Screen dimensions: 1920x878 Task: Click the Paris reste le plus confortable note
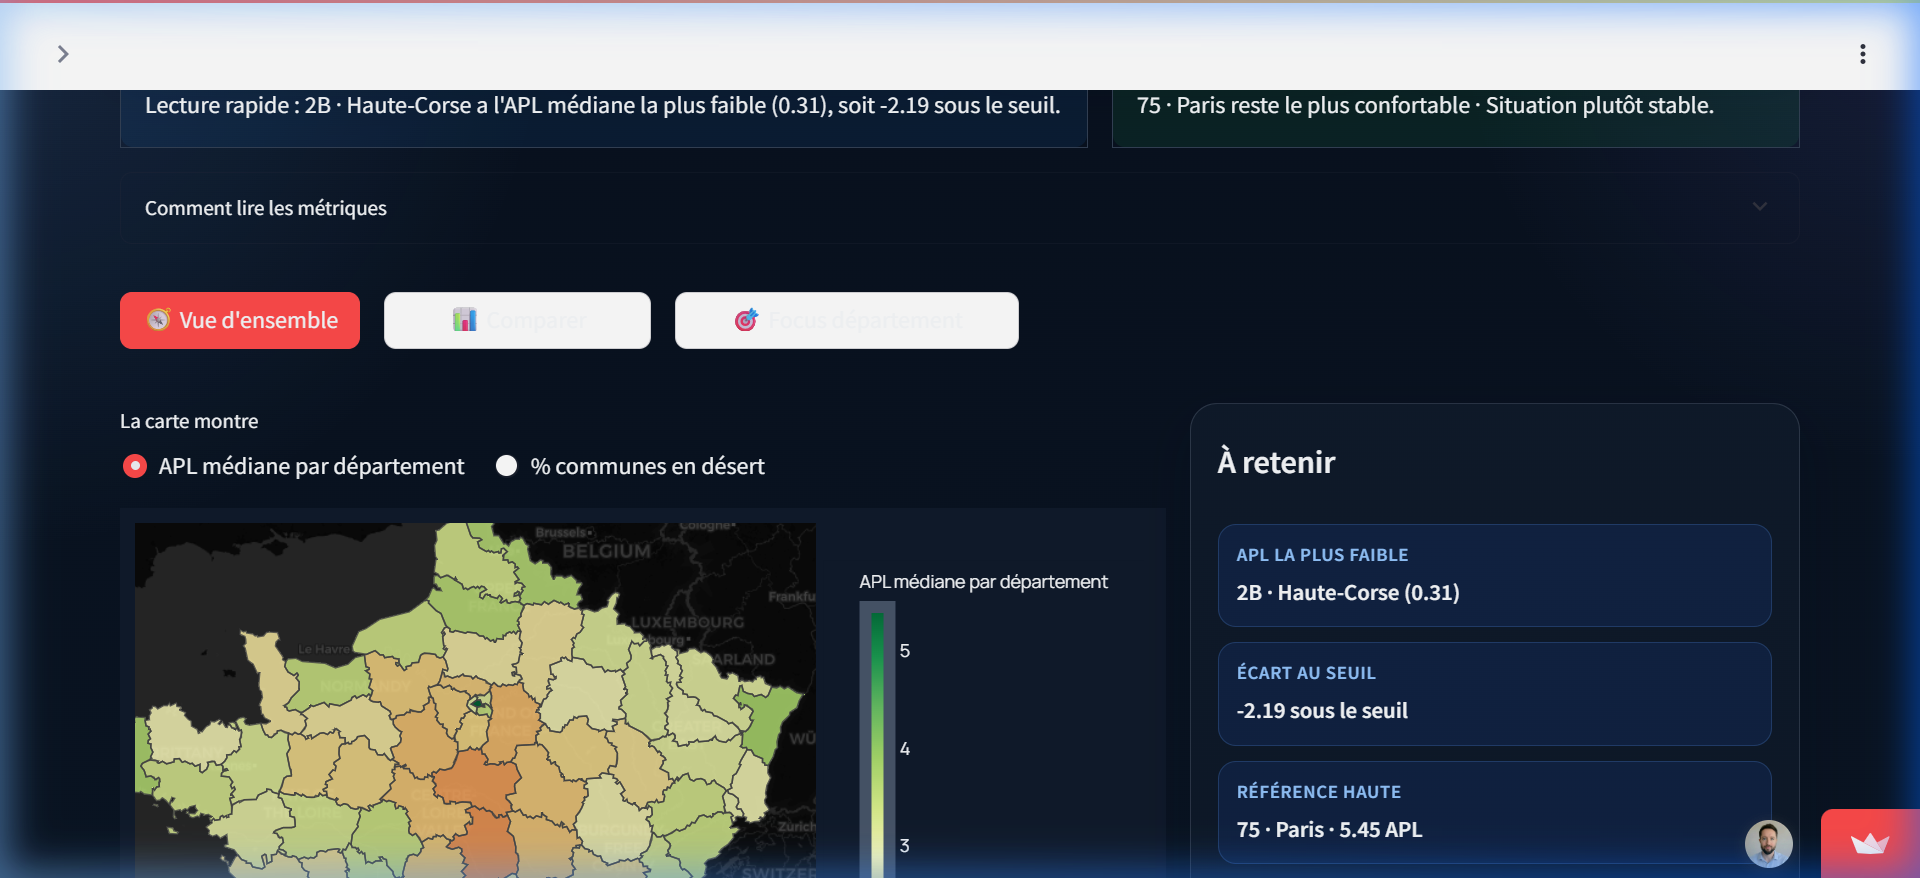pyautogui.click(x=1425, y=105)
